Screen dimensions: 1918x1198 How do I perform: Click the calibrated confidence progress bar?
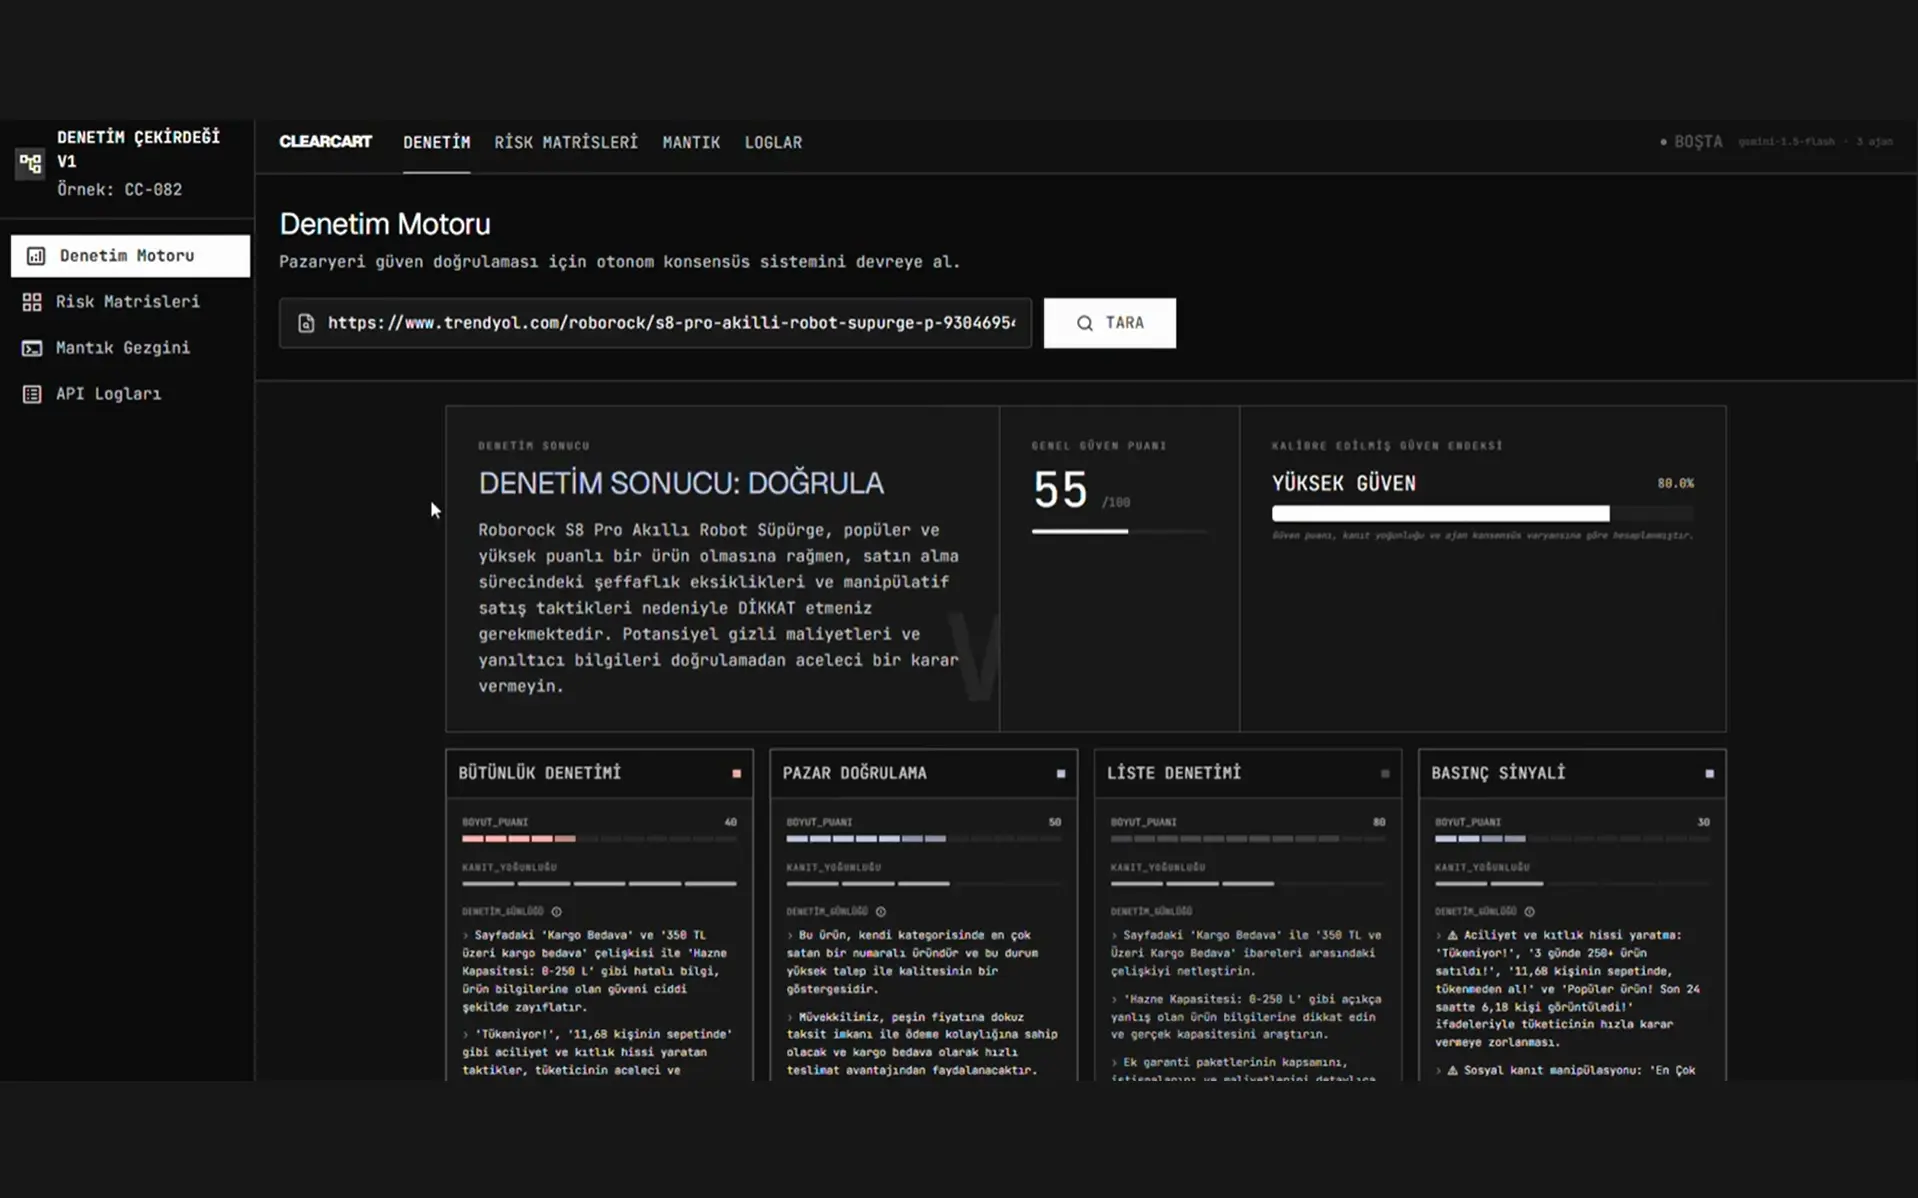click(1483, 514)
